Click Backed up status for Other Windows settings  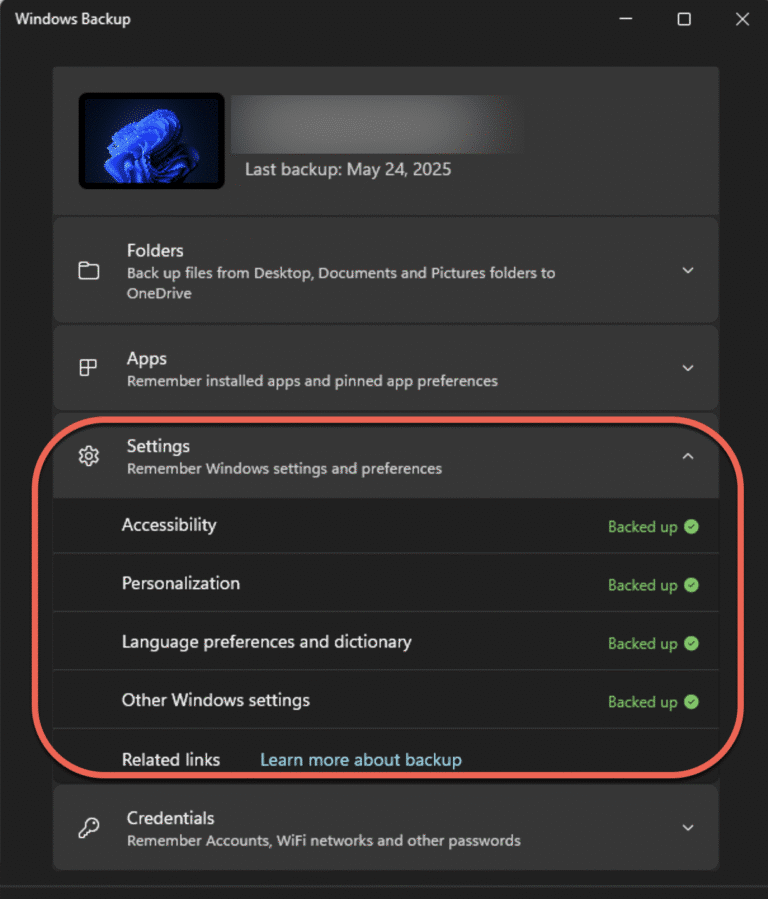[x=642, y=702]
